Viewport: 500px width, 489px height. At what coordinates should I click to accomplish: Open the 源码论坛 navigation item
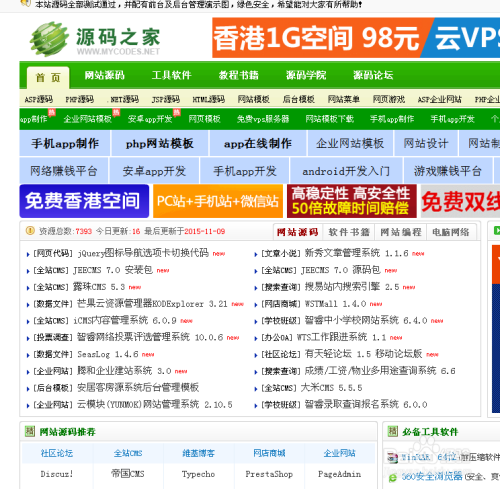click(373, 75)
